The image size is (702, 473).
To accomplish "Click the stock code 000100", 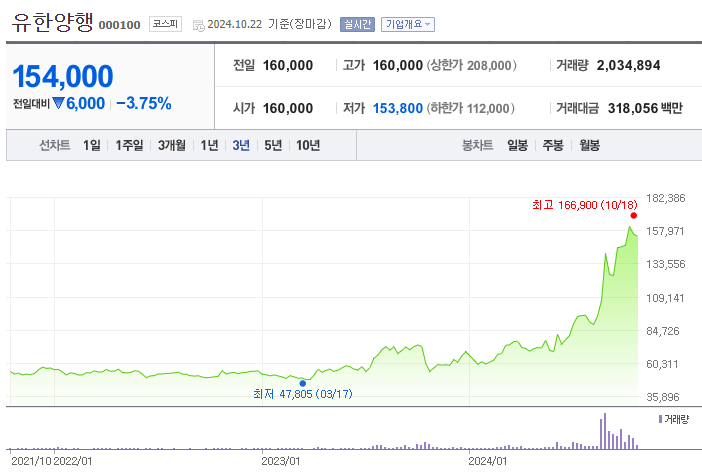I will click(120, 25).
